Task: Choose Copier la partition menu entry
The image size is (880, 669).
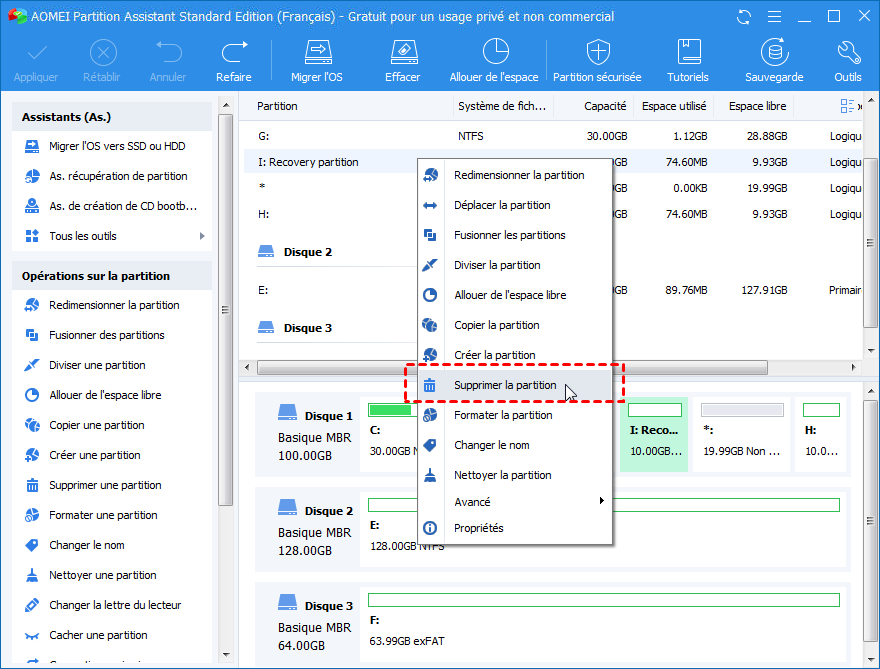Action: tap(515, 326)
